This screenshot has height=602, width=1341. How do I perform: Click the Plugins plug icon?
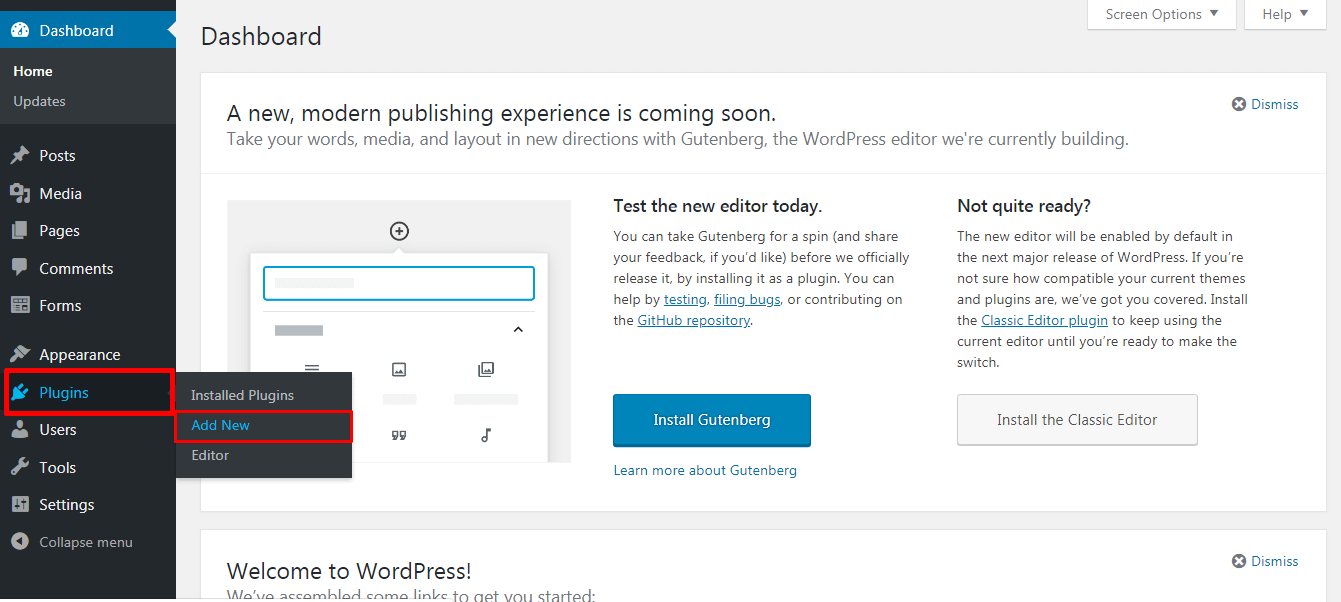(20, 392)
